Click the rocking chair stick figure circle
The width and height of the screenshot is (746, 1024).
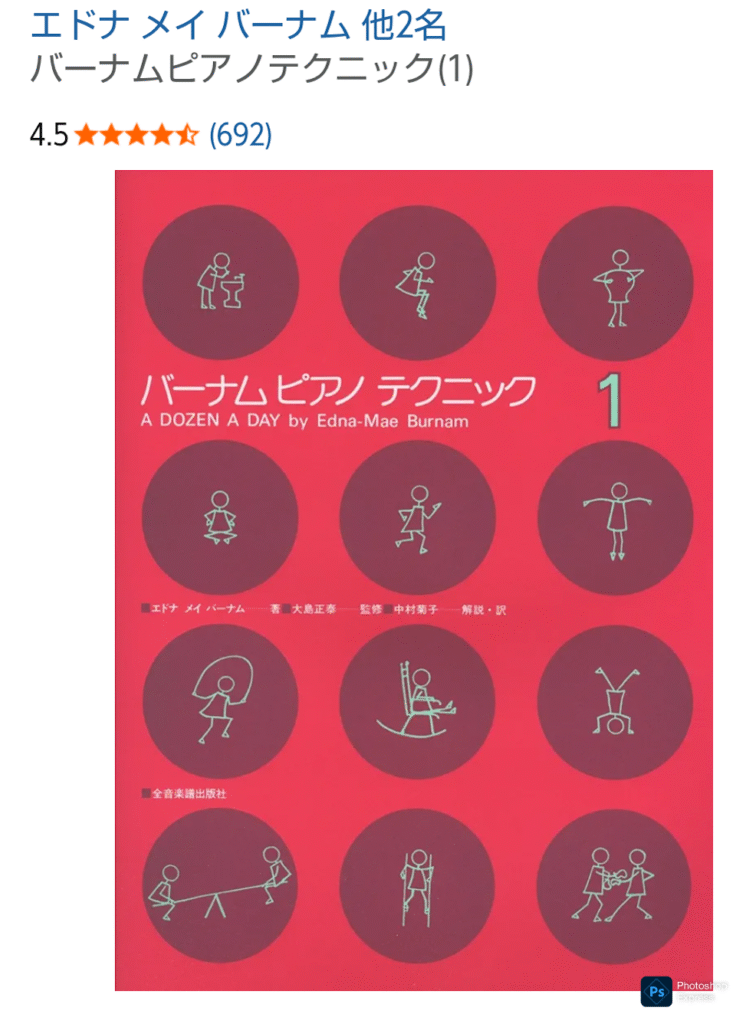click(x=418, y=703)
